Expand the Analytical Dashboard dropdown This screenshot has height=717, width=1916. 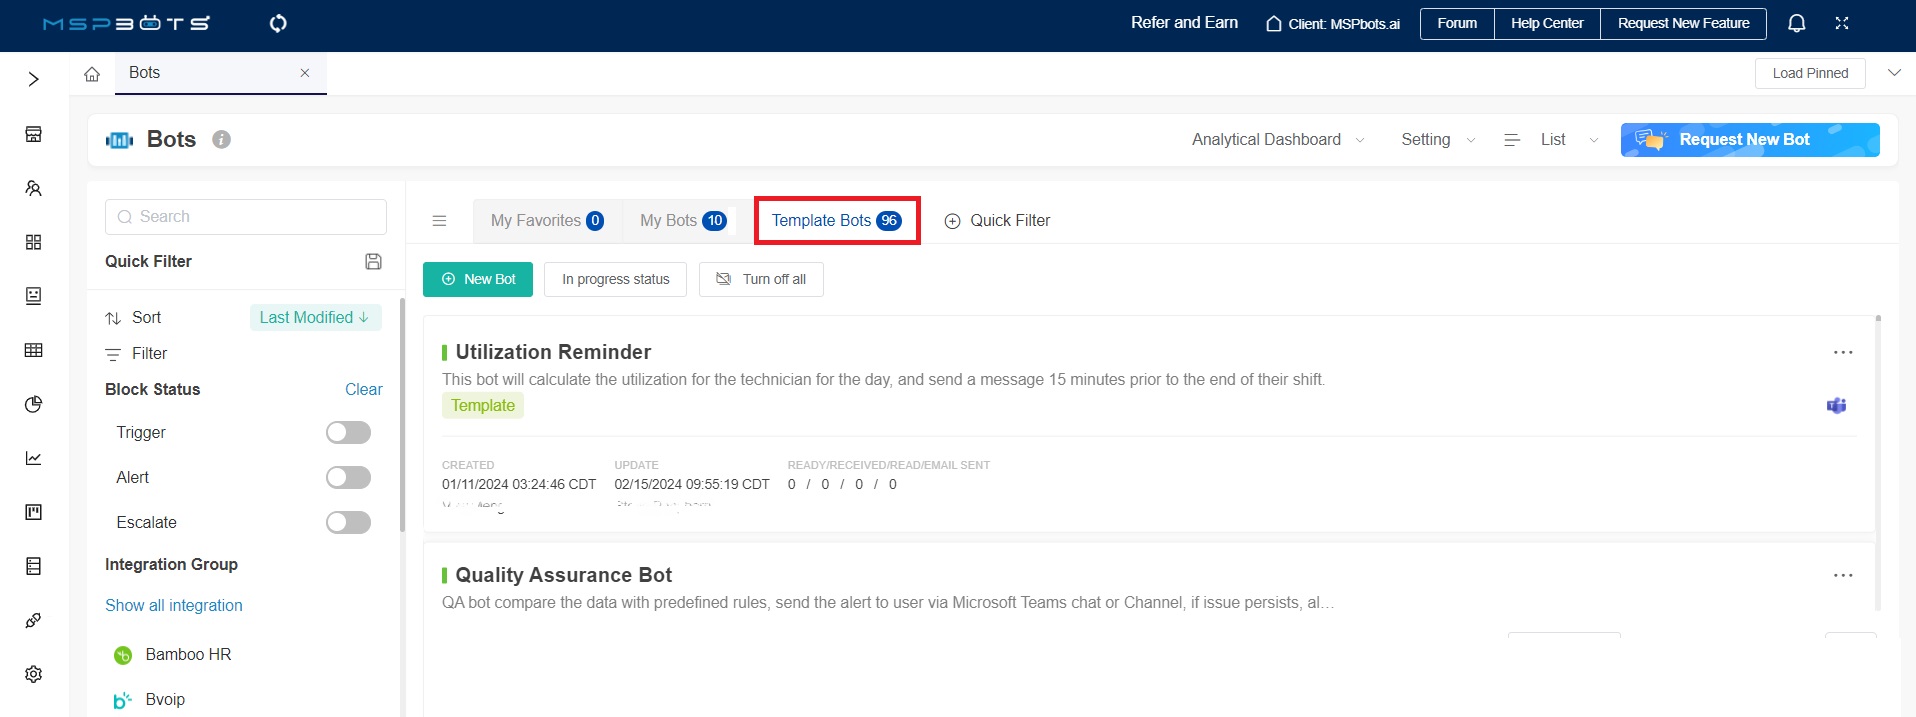1277,140
